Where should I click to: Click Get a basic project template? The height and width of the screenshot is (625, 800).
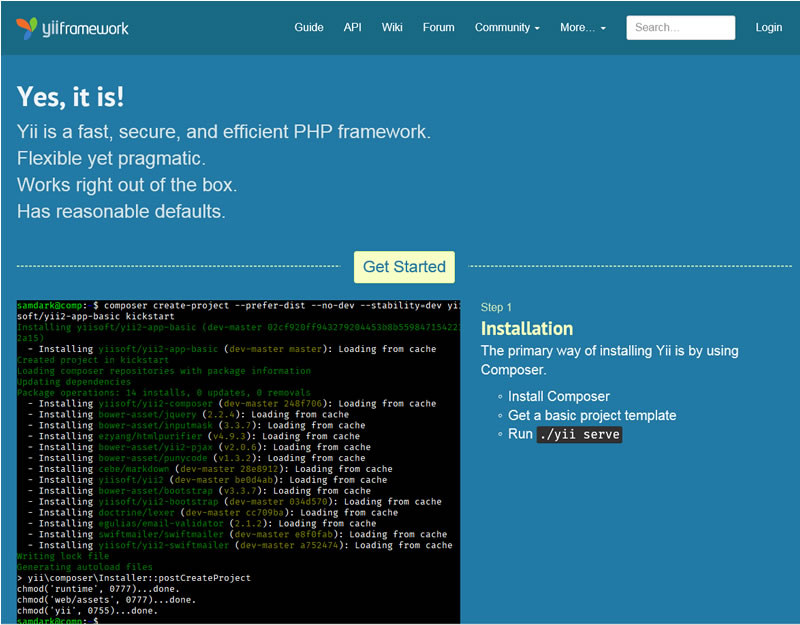592,415
